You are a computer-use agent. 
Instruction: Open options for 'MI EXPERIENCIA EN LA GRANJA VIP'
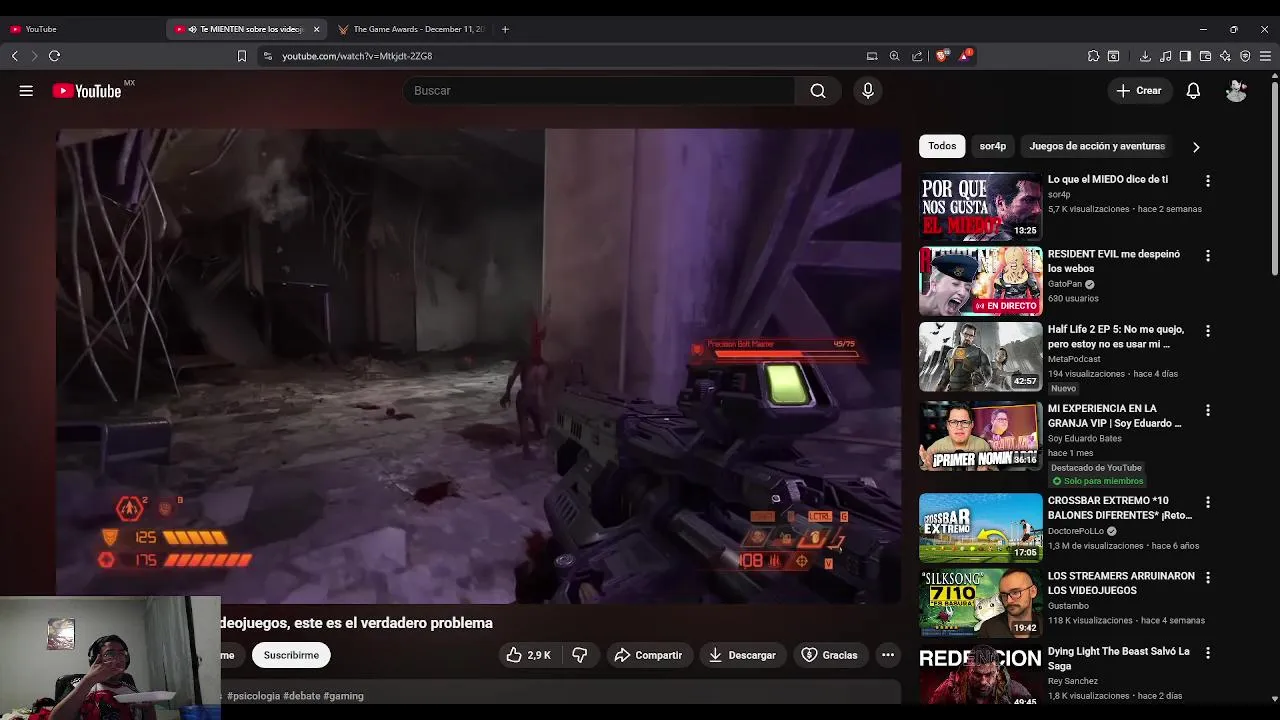click(1207, 410)
